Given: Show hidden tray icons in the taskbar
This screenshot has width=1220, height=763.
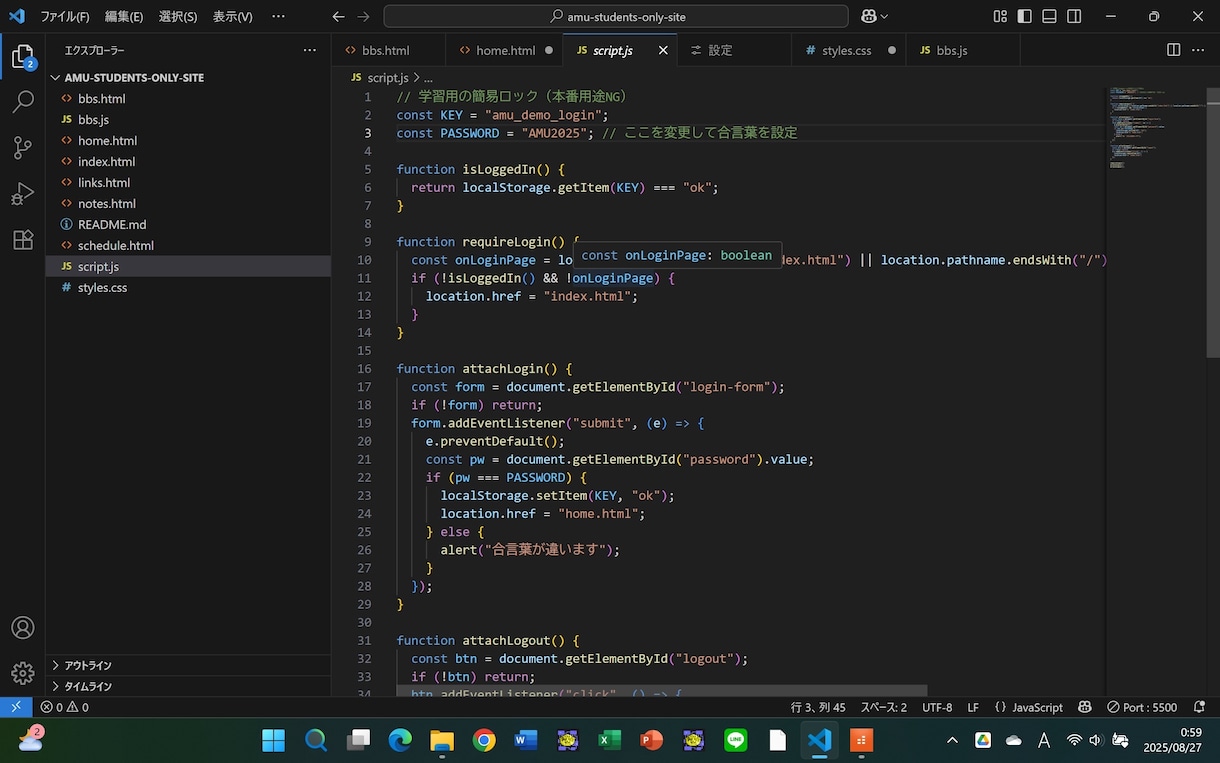Looking at the screenshot, I should 952,740.
